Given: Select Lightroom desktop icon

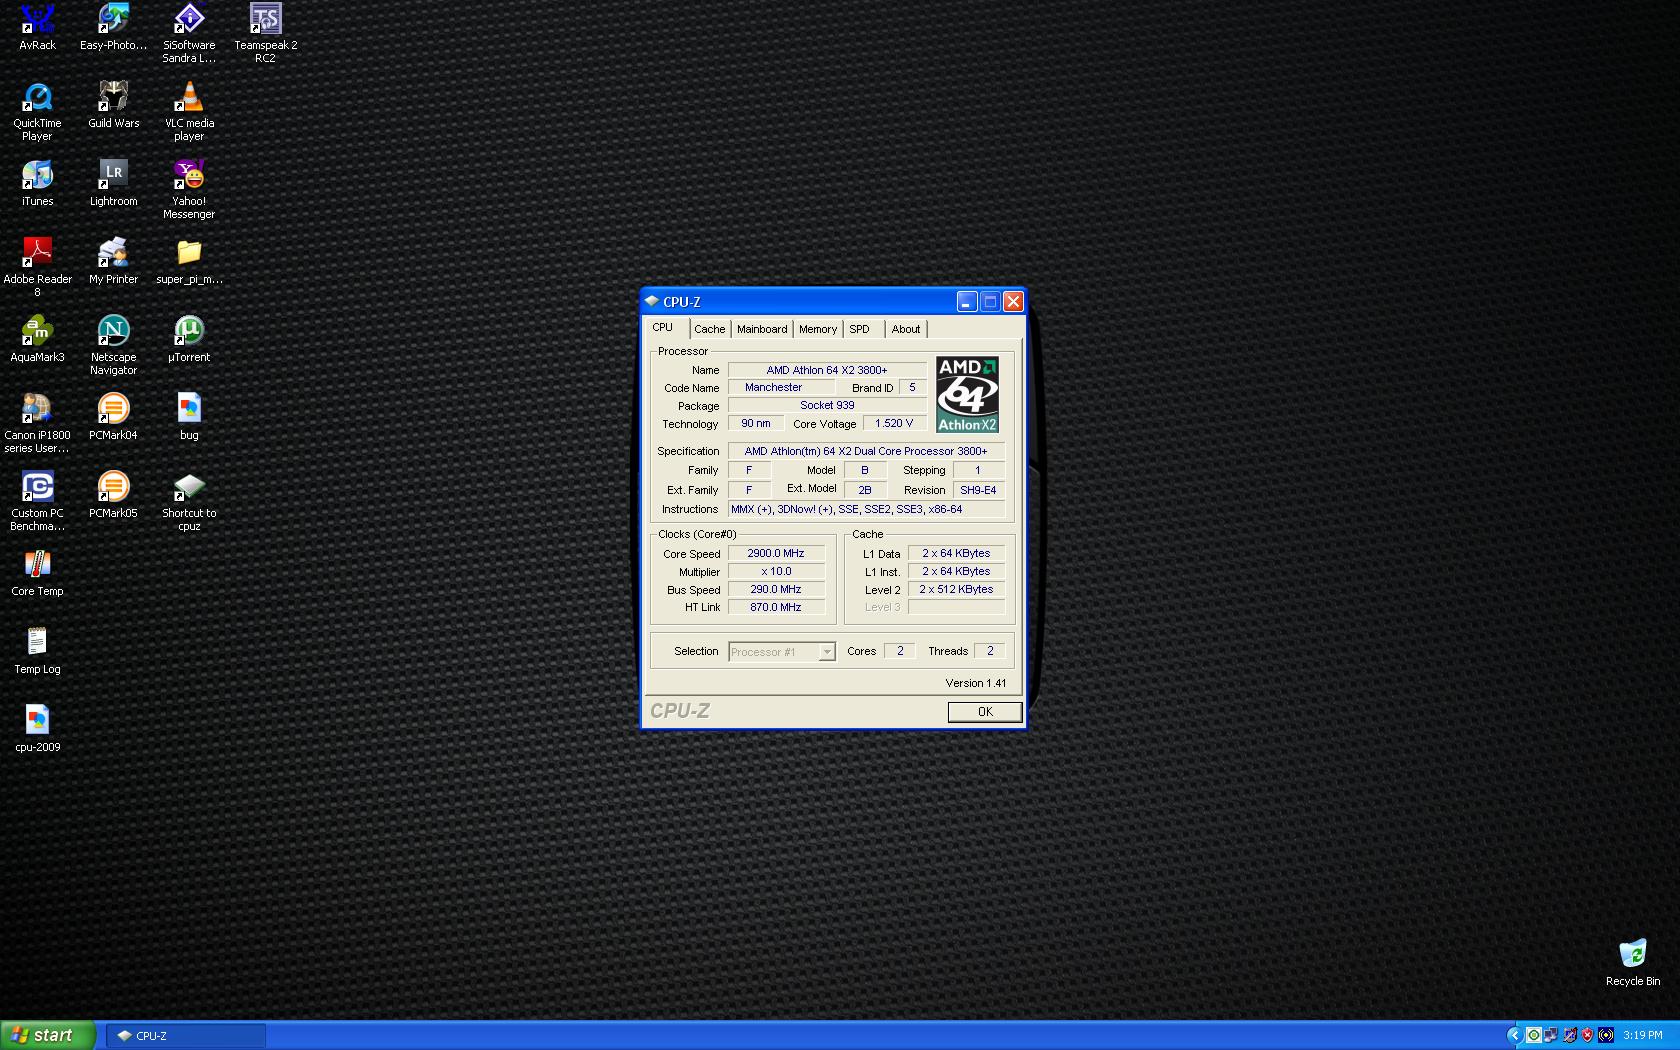Looking at the screenshot, I should pos(113,183).
